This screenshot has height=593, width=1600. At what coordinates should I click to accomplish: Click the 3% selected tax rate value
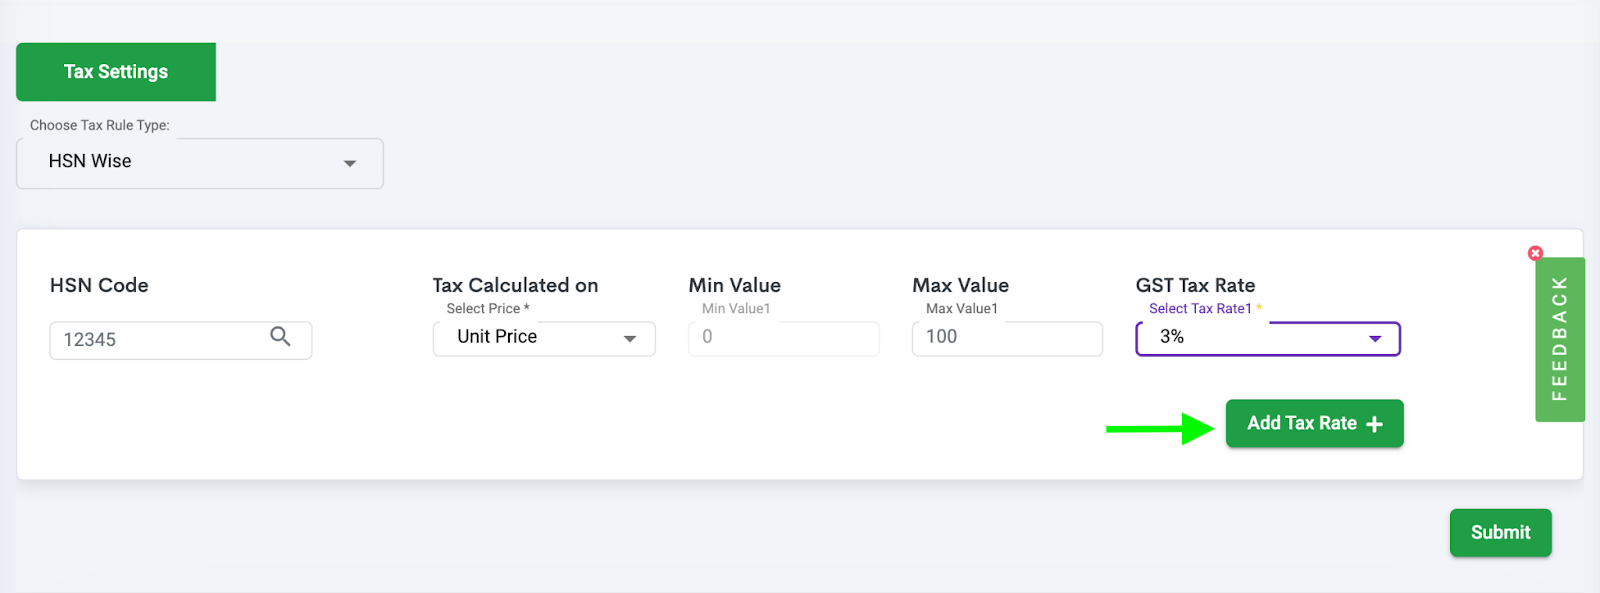tap(1172, 337)
